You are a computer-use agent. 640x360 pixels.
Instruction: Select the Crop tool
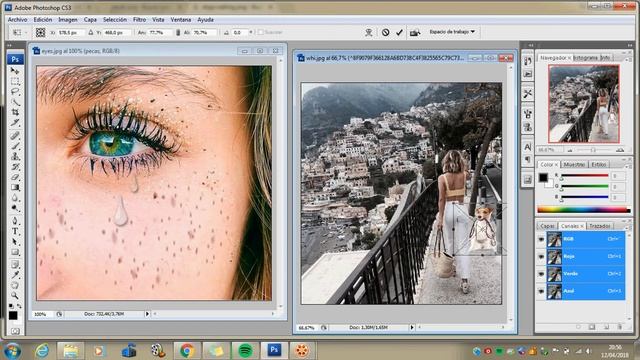click(15, 112)
